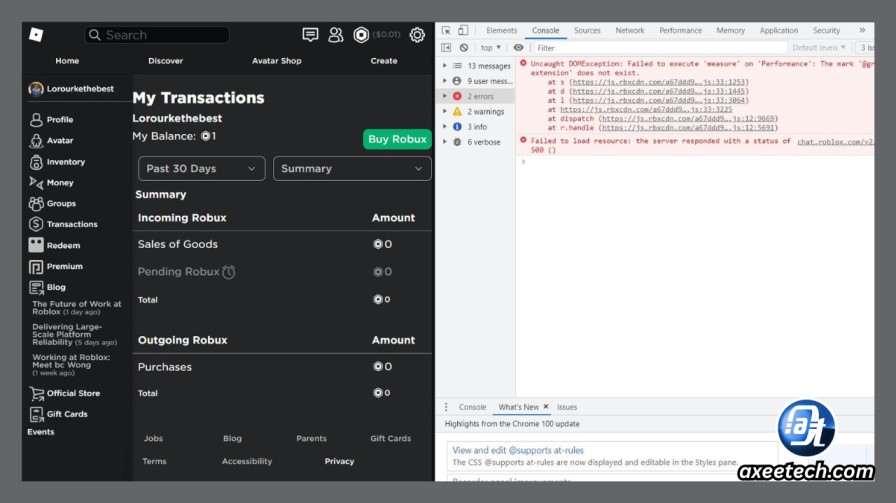
Task: Open the chat.roblox.com error link
Action: point(835,142)
